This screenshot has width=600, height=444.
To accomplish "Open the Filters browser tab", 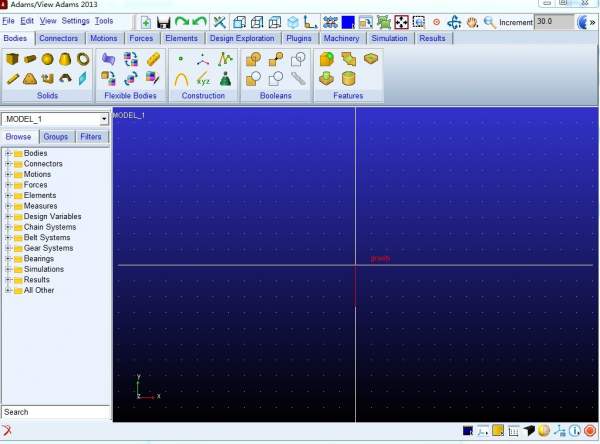I will click(91, 137).
